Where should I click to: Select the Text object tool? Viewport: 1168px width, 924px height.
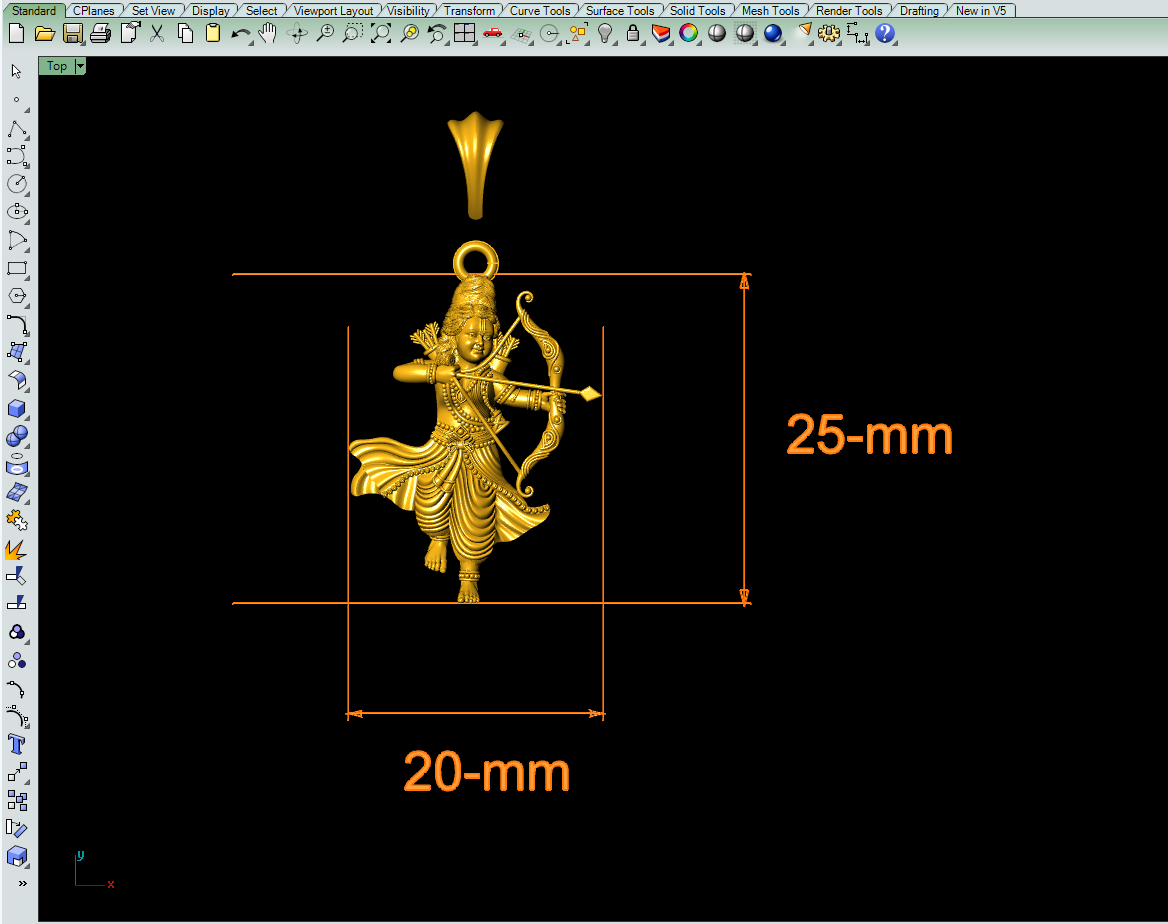17,744
